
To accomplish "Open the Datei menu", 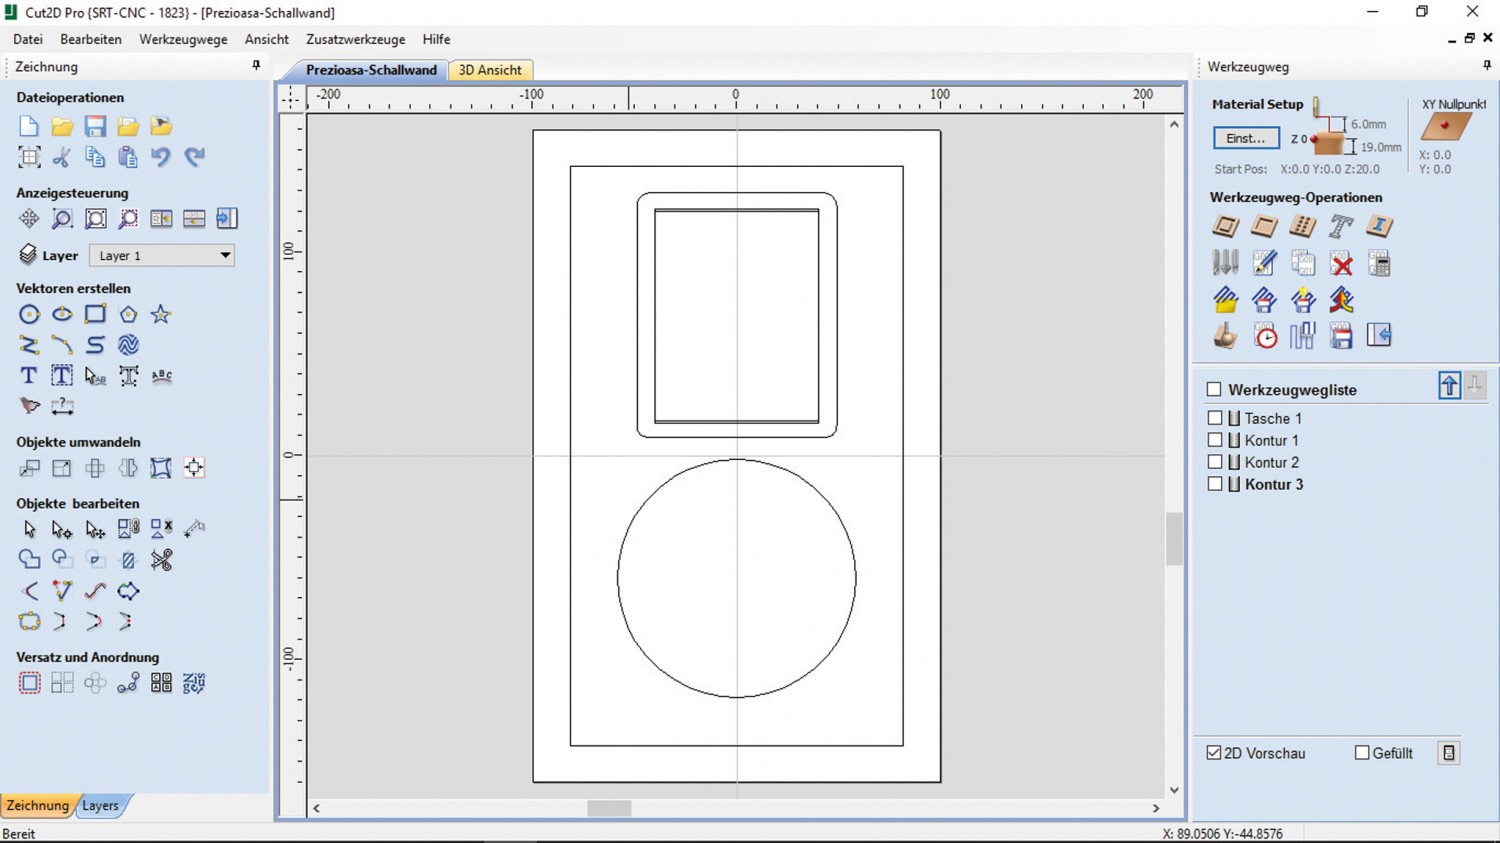I will point(28,39).
